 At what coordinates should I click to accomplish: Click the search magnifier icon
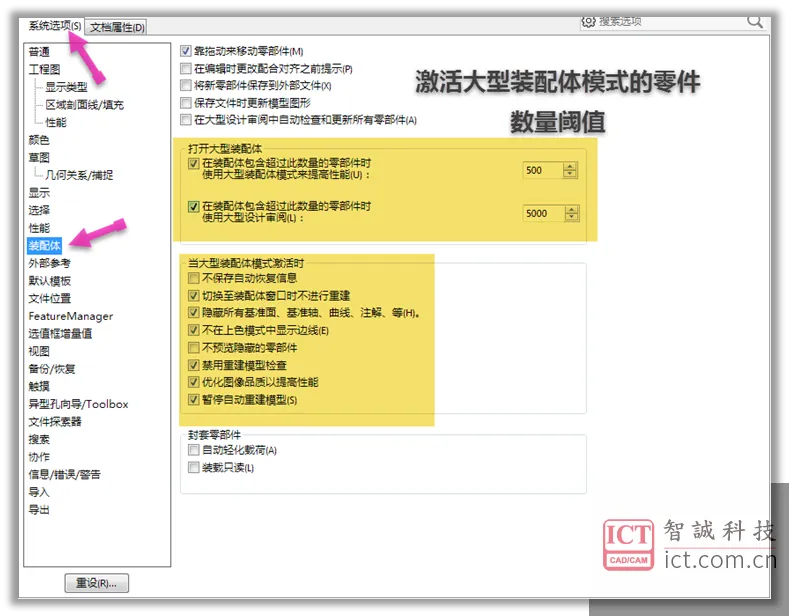[x=755, y=21]
